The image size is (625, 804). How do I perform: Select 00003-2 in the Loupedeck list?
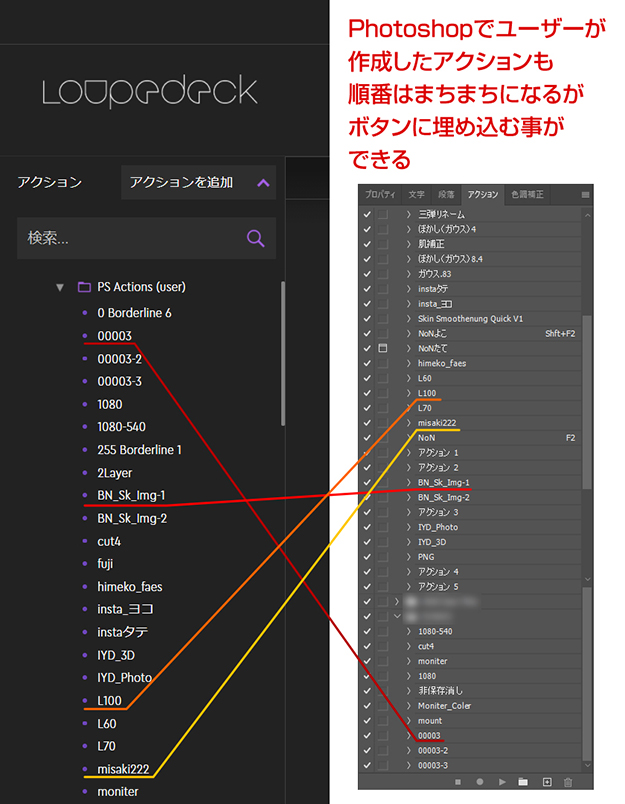coord(119,359)
